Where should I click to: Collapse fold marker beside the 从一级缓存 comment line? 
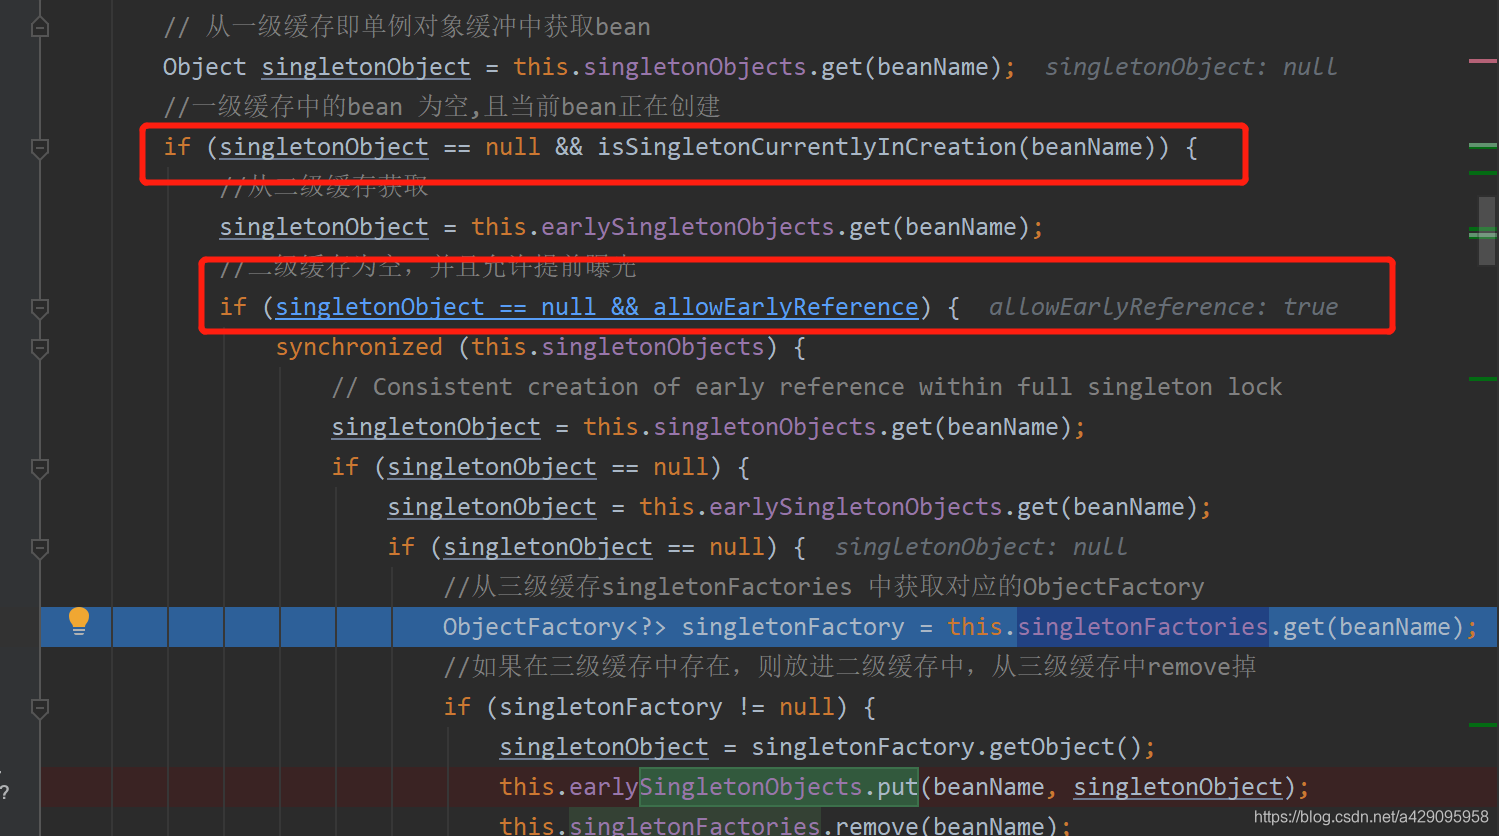coord(40,27)
